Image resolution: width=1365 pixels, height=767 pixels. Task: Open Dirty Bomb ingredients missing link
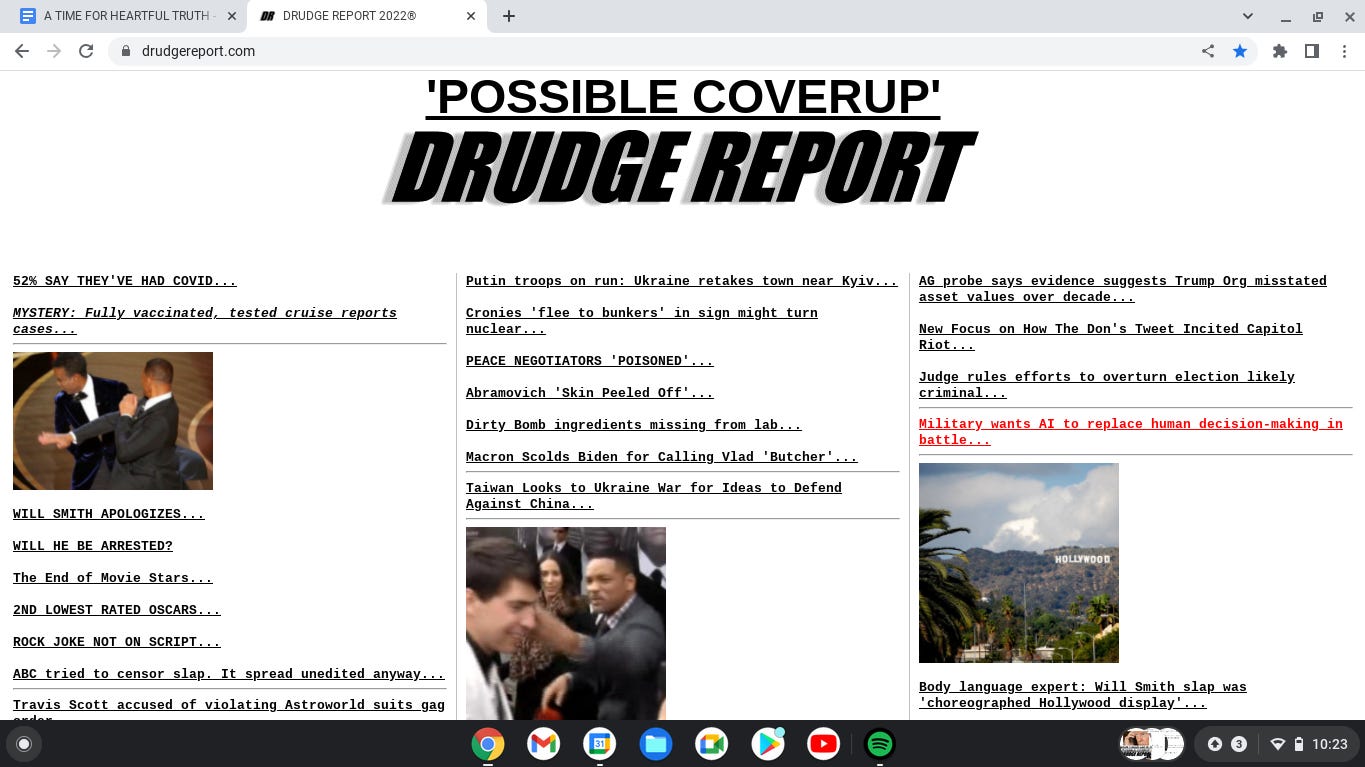pyautogui.click(x=634, y=425)
